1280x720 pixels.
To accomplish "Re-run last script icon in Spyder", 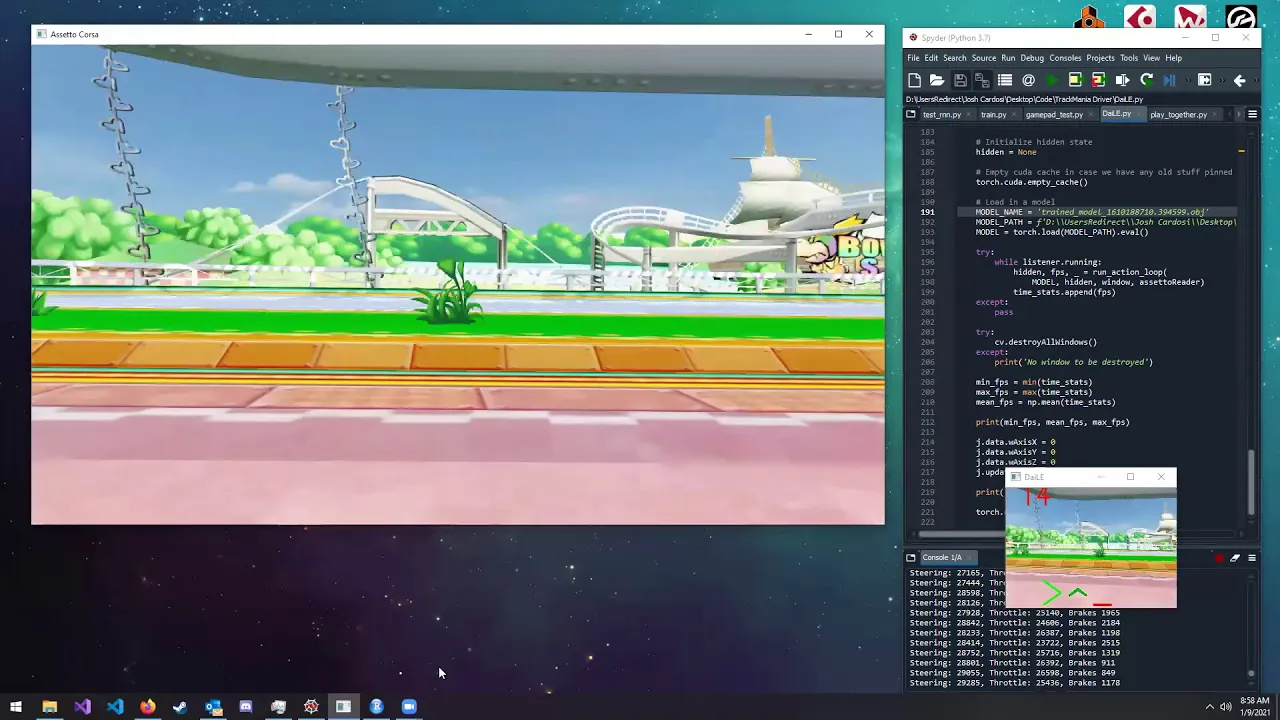I will pyautogui.click(x=1146, y=80).
